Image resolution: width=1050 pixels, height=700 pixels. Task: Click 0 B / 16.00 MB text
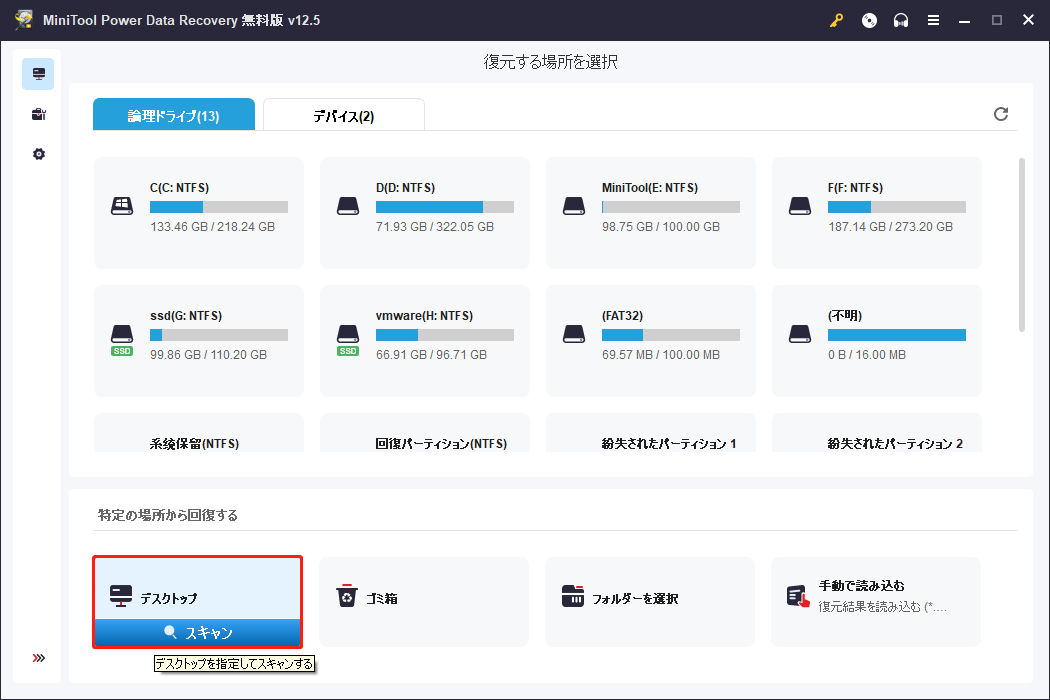(x=867, y=354)
